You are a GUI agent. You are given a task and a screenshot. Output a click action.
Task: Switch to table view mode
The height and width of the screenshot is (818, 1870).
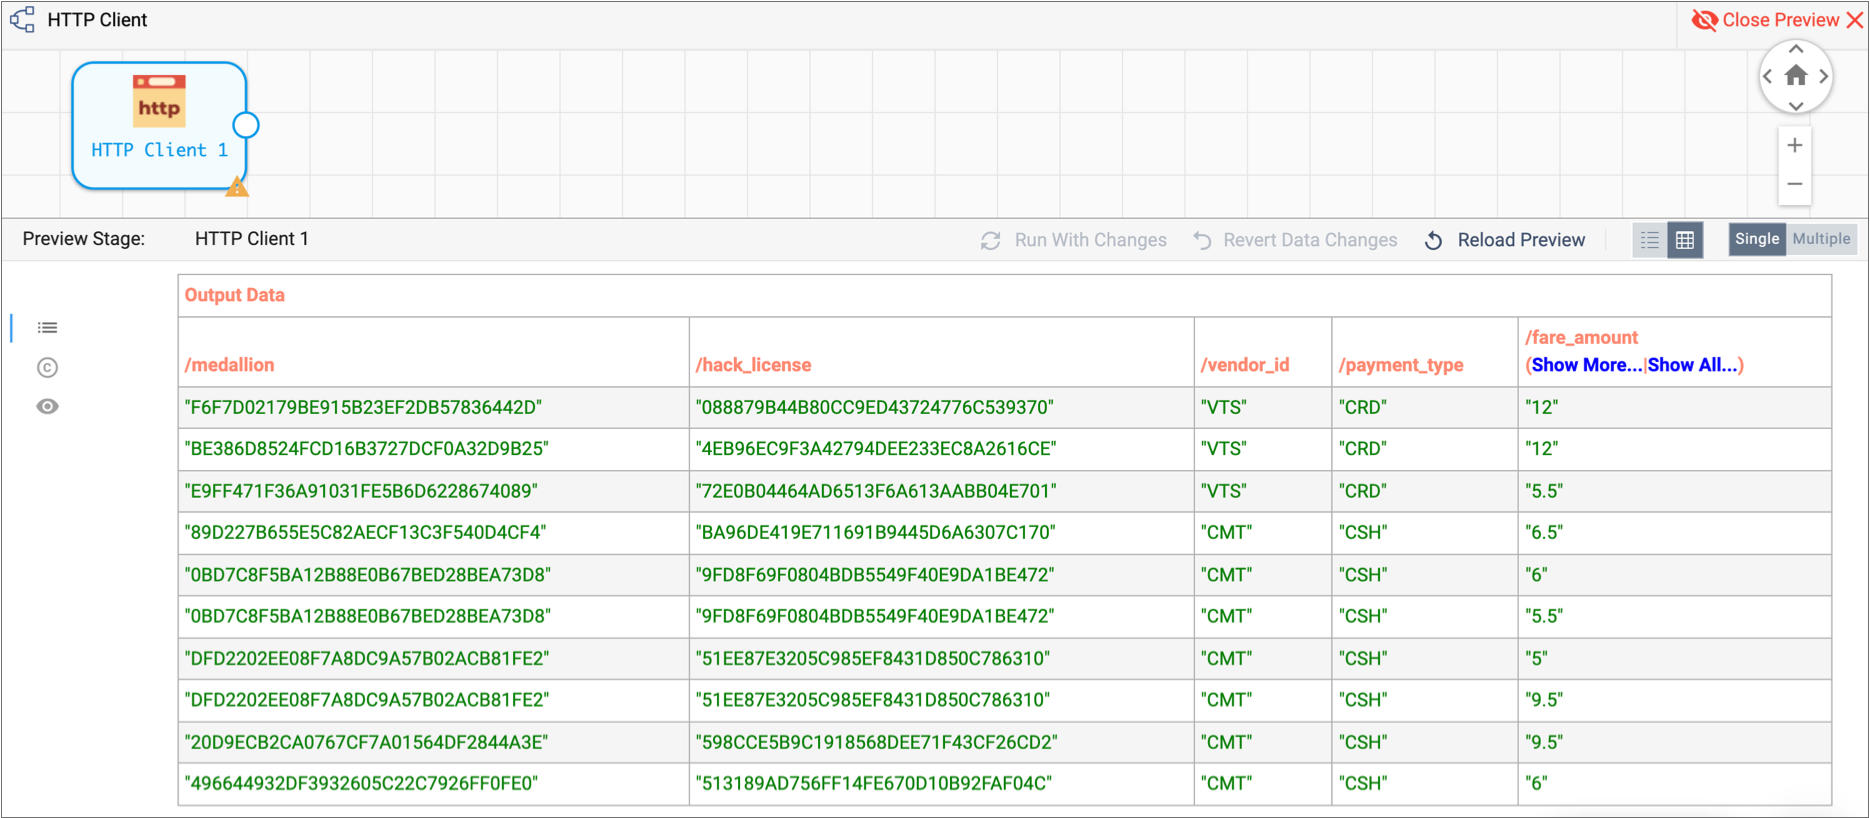coord(1685,240)
